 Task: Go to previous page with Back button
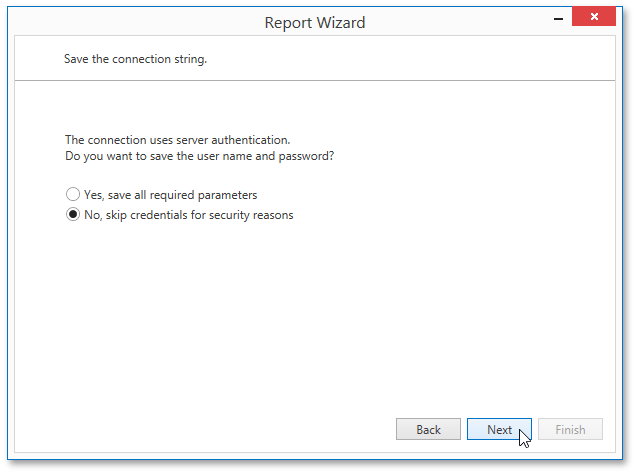(x=428, y=429)
